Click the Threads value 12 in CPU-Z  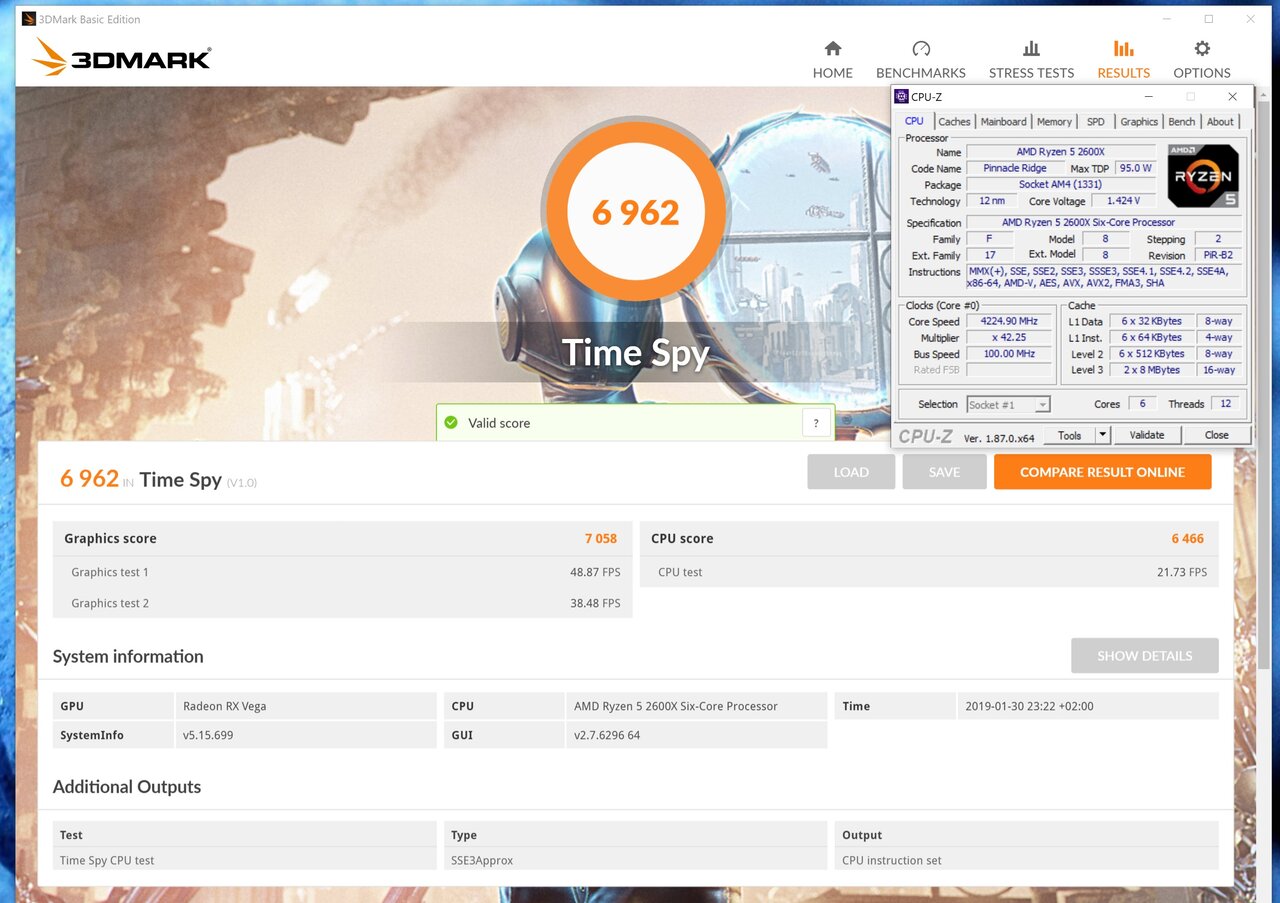1226,404
